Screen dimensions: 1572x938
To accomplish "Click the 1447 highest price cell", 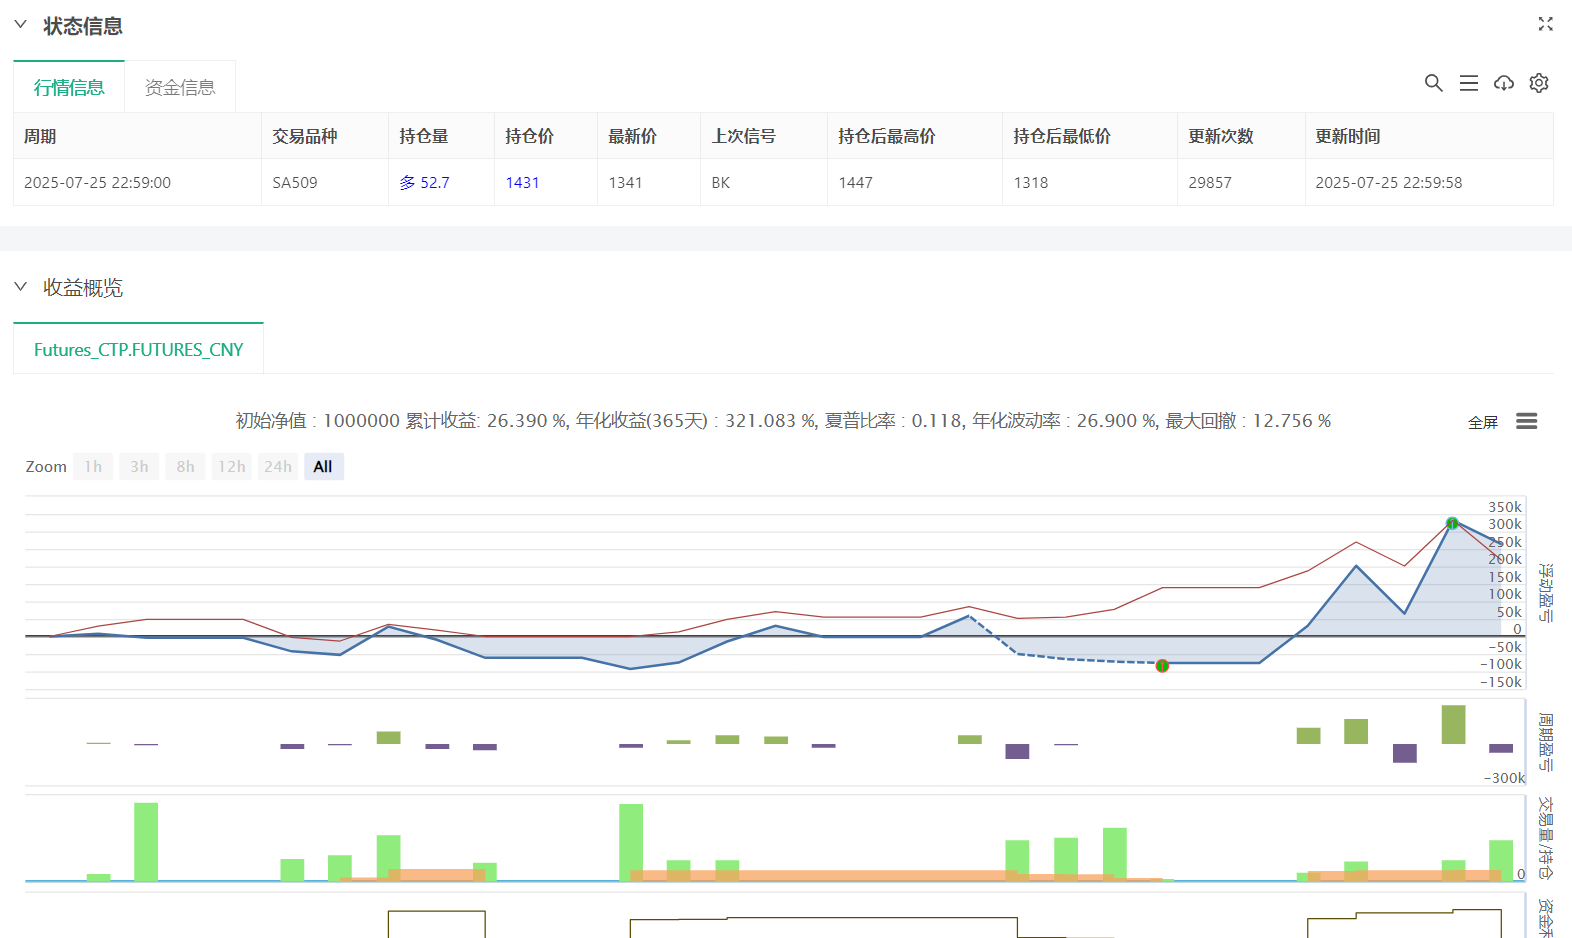I will click(915, 182).
